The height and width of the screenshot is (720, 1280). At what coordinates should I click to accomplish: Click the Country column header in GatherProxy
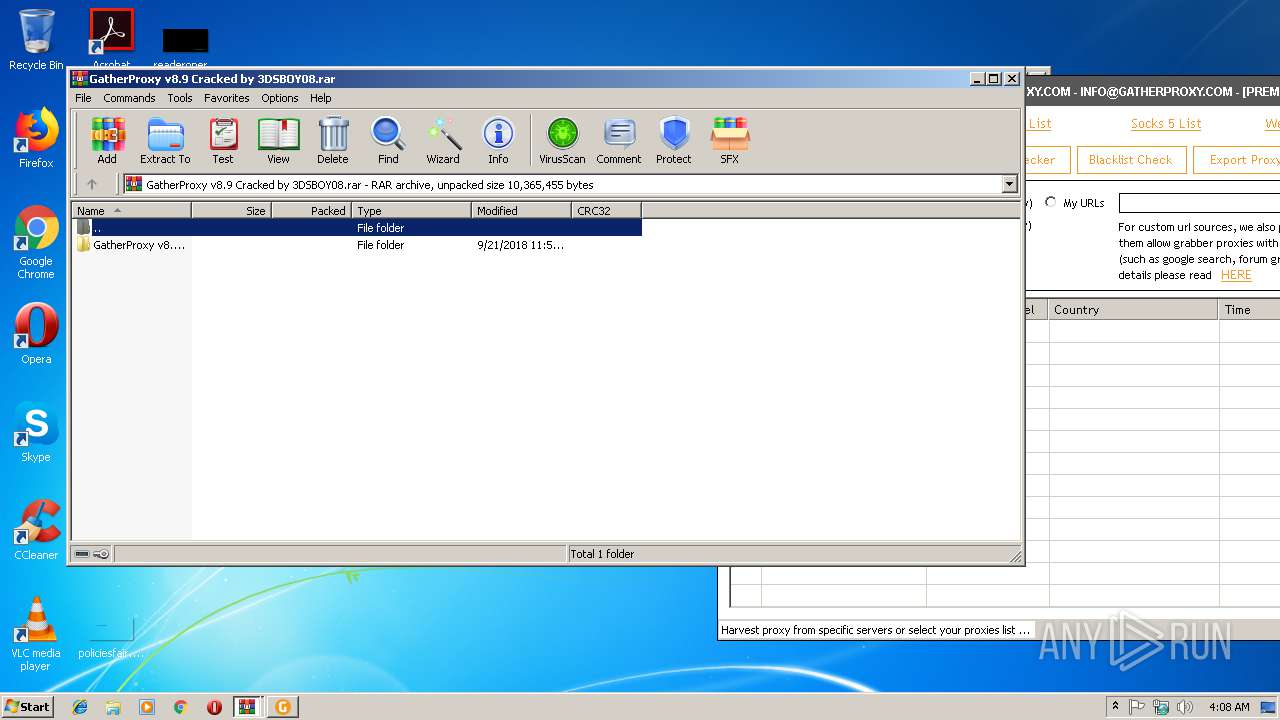(1133, 310)
